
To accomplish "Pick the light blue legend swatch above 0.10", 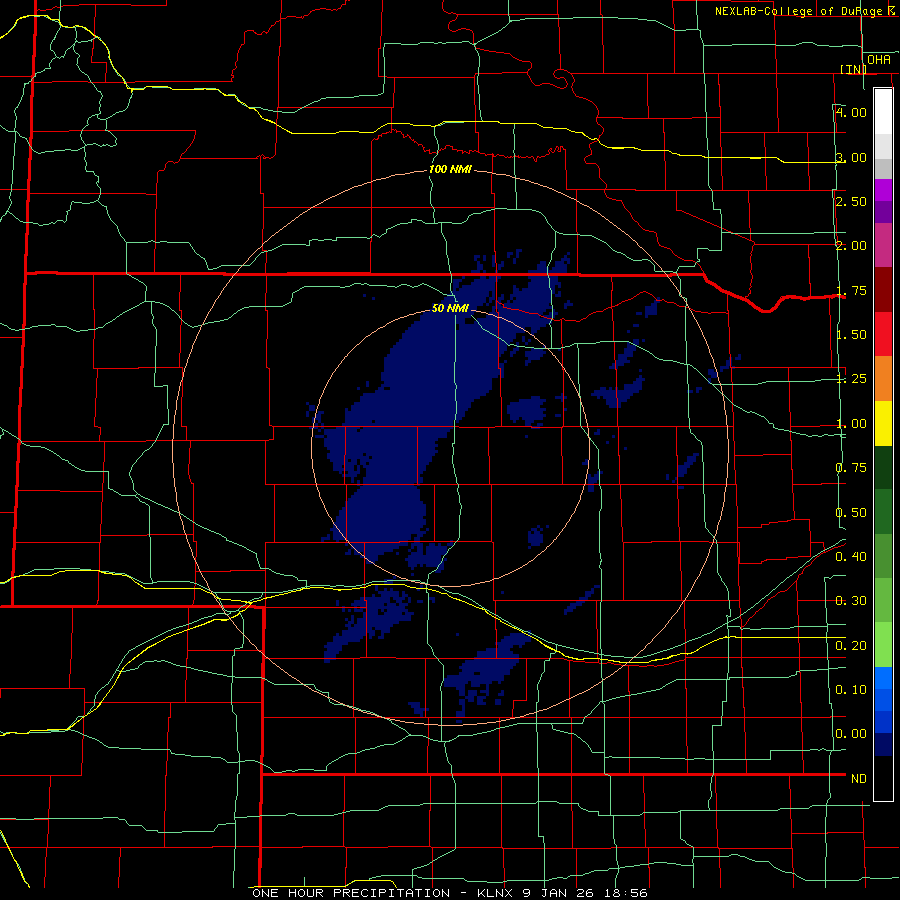I will (x=883, y=678).
